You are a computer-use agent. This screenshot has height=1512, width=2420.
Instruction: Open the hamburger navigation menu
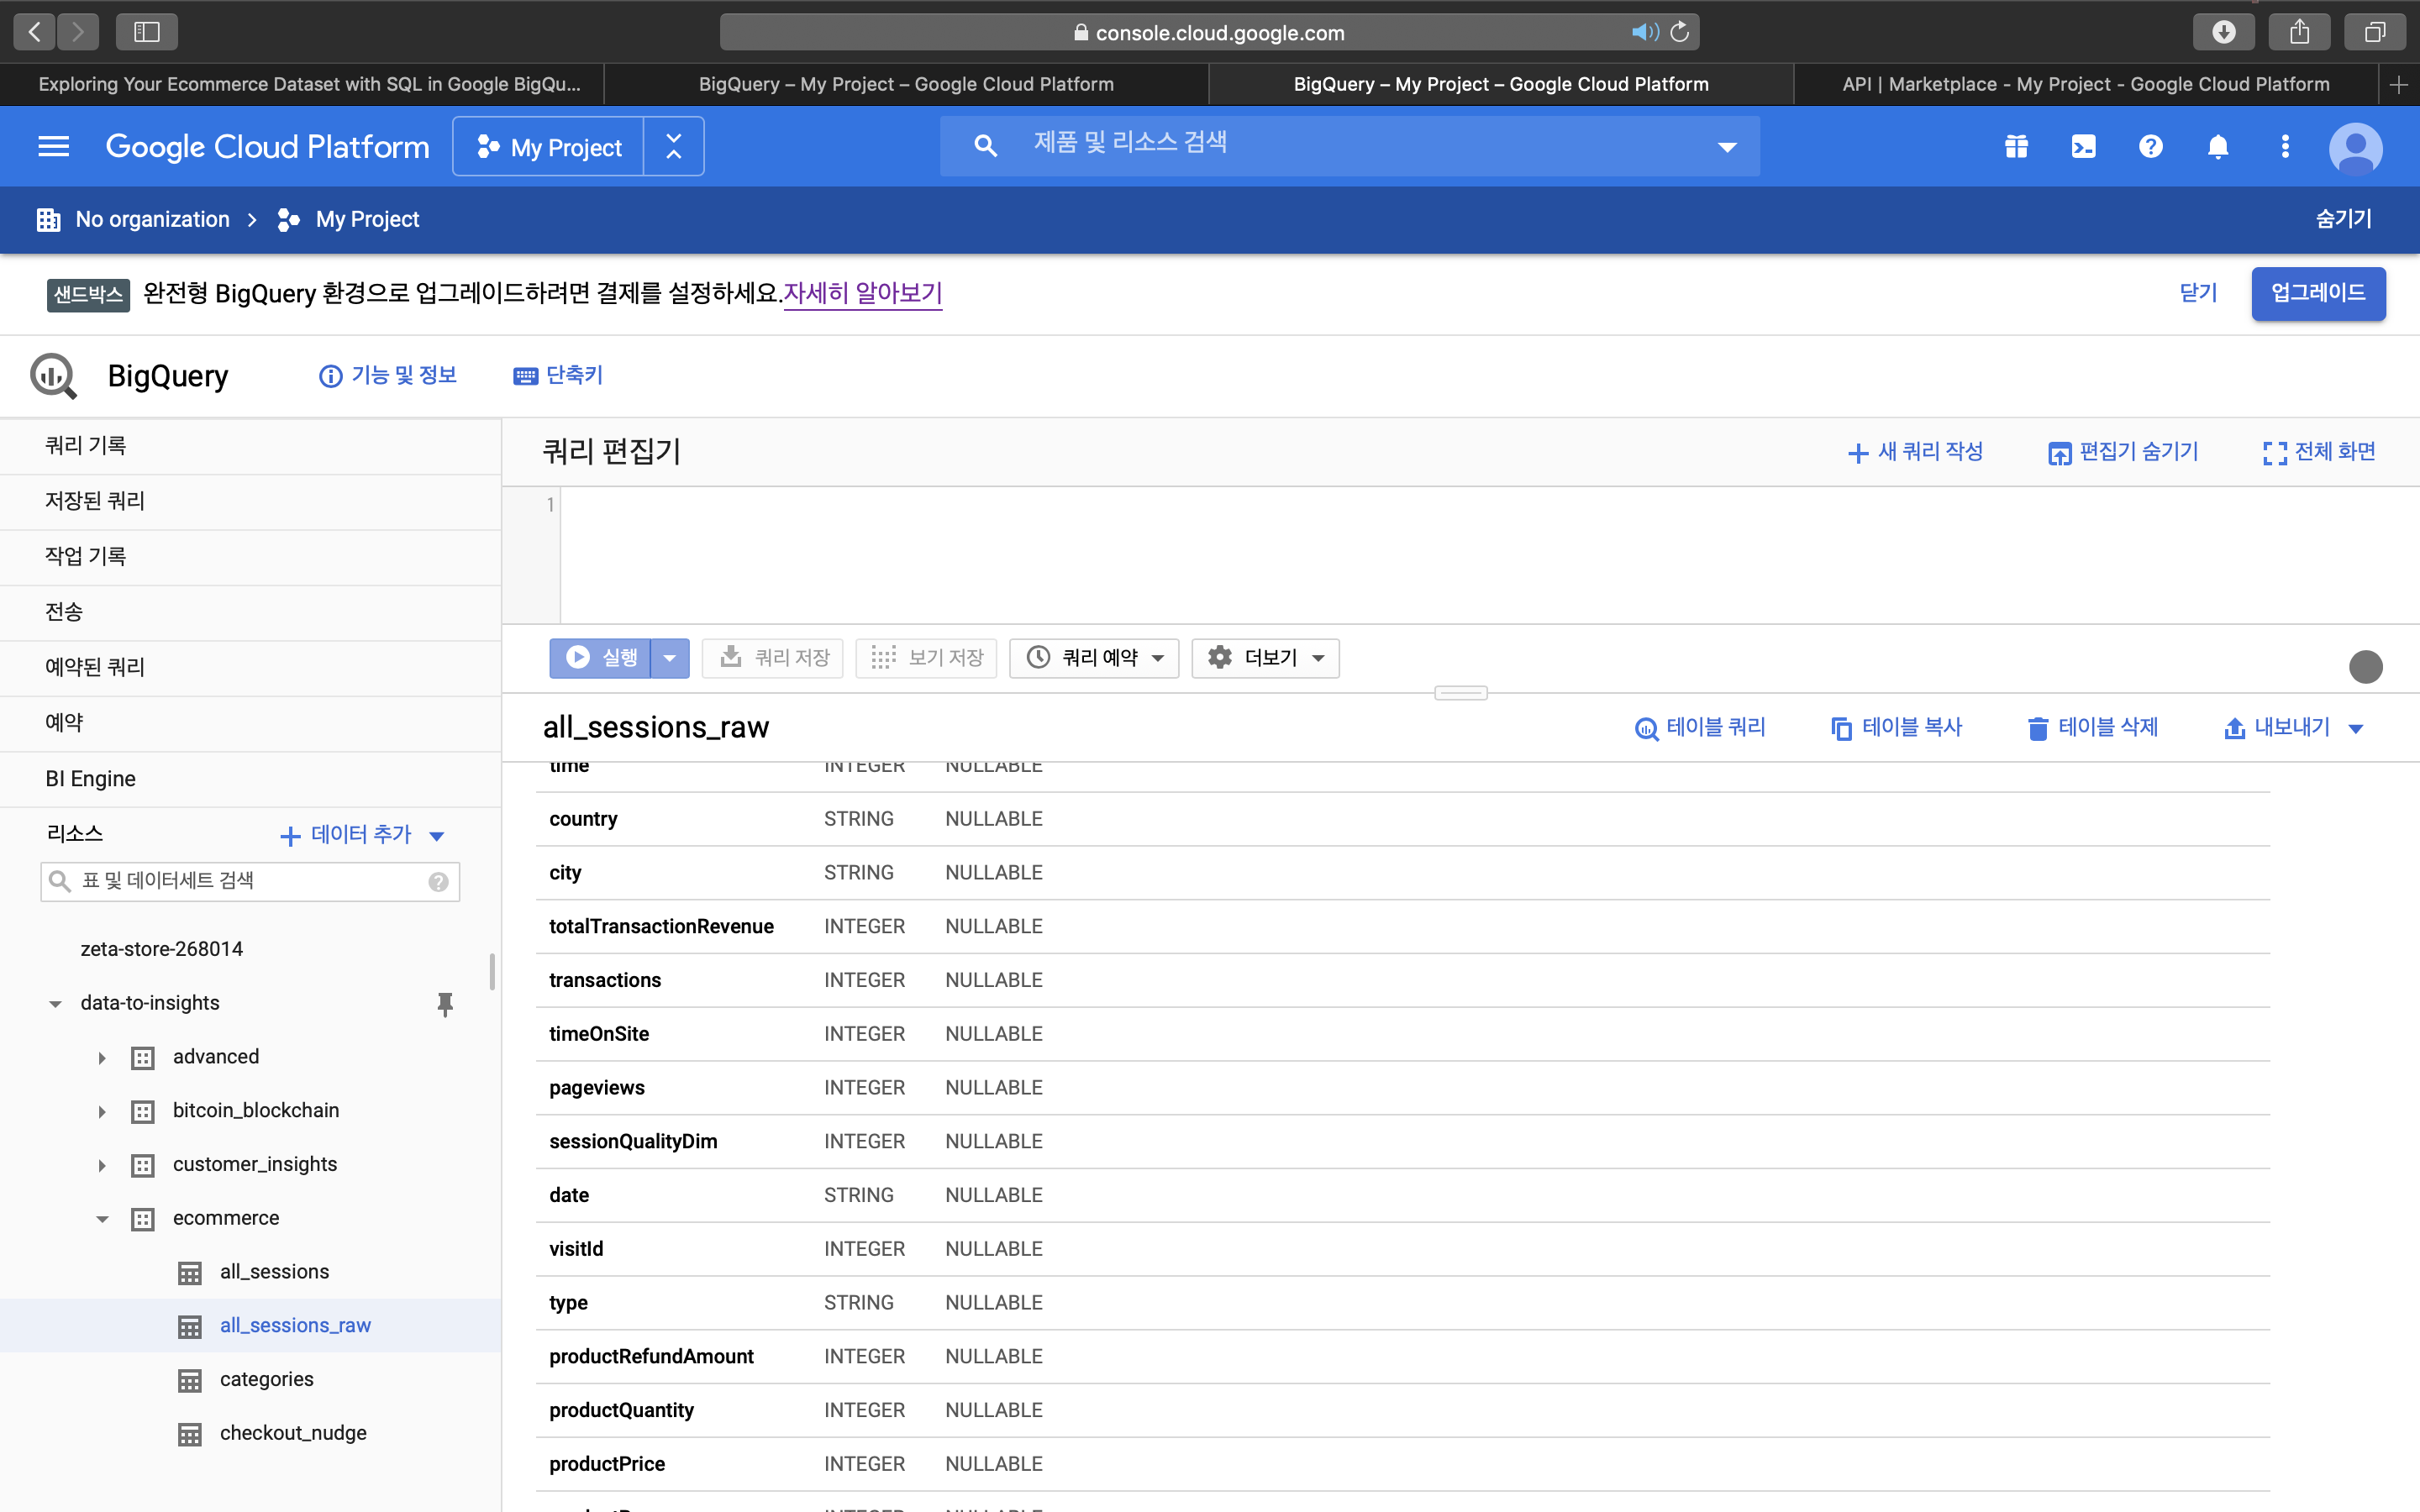pos(53,146)
